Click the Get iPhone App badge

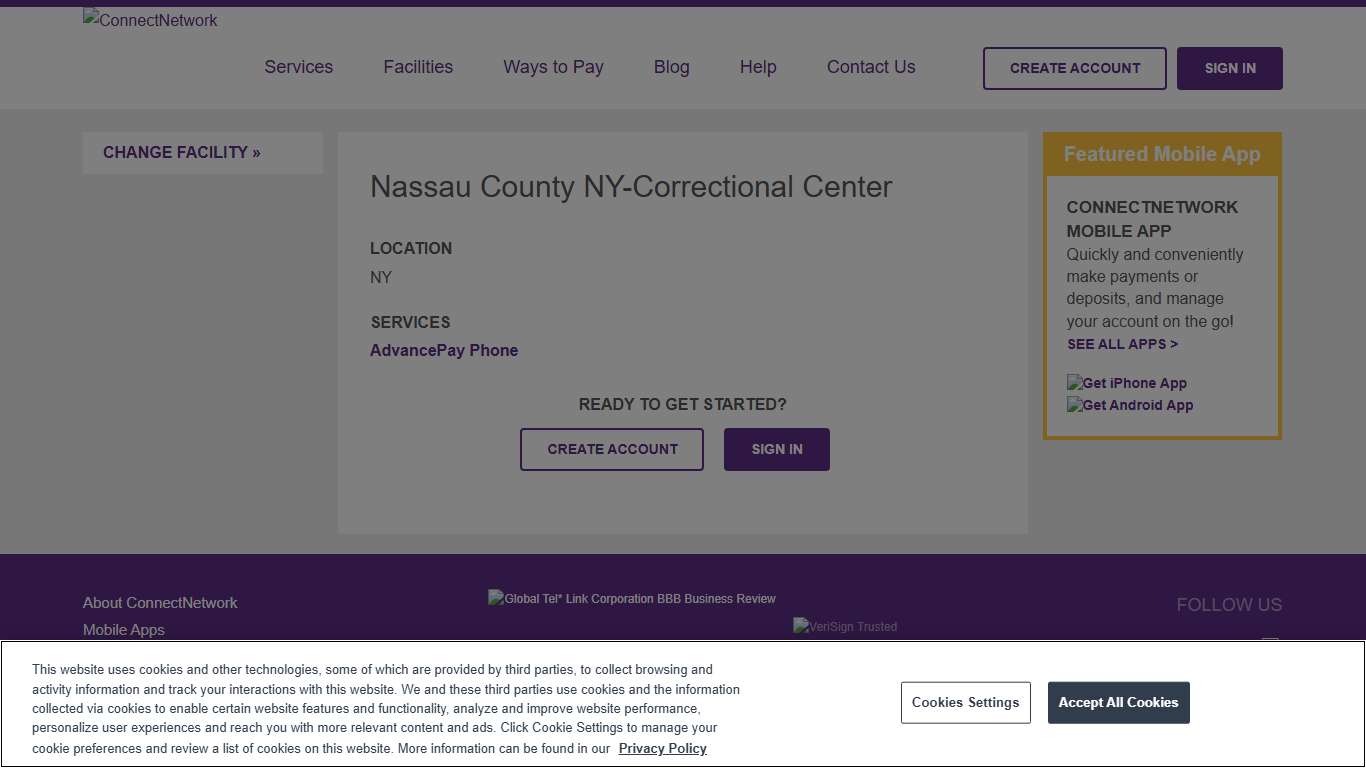tap(1126, 383)
